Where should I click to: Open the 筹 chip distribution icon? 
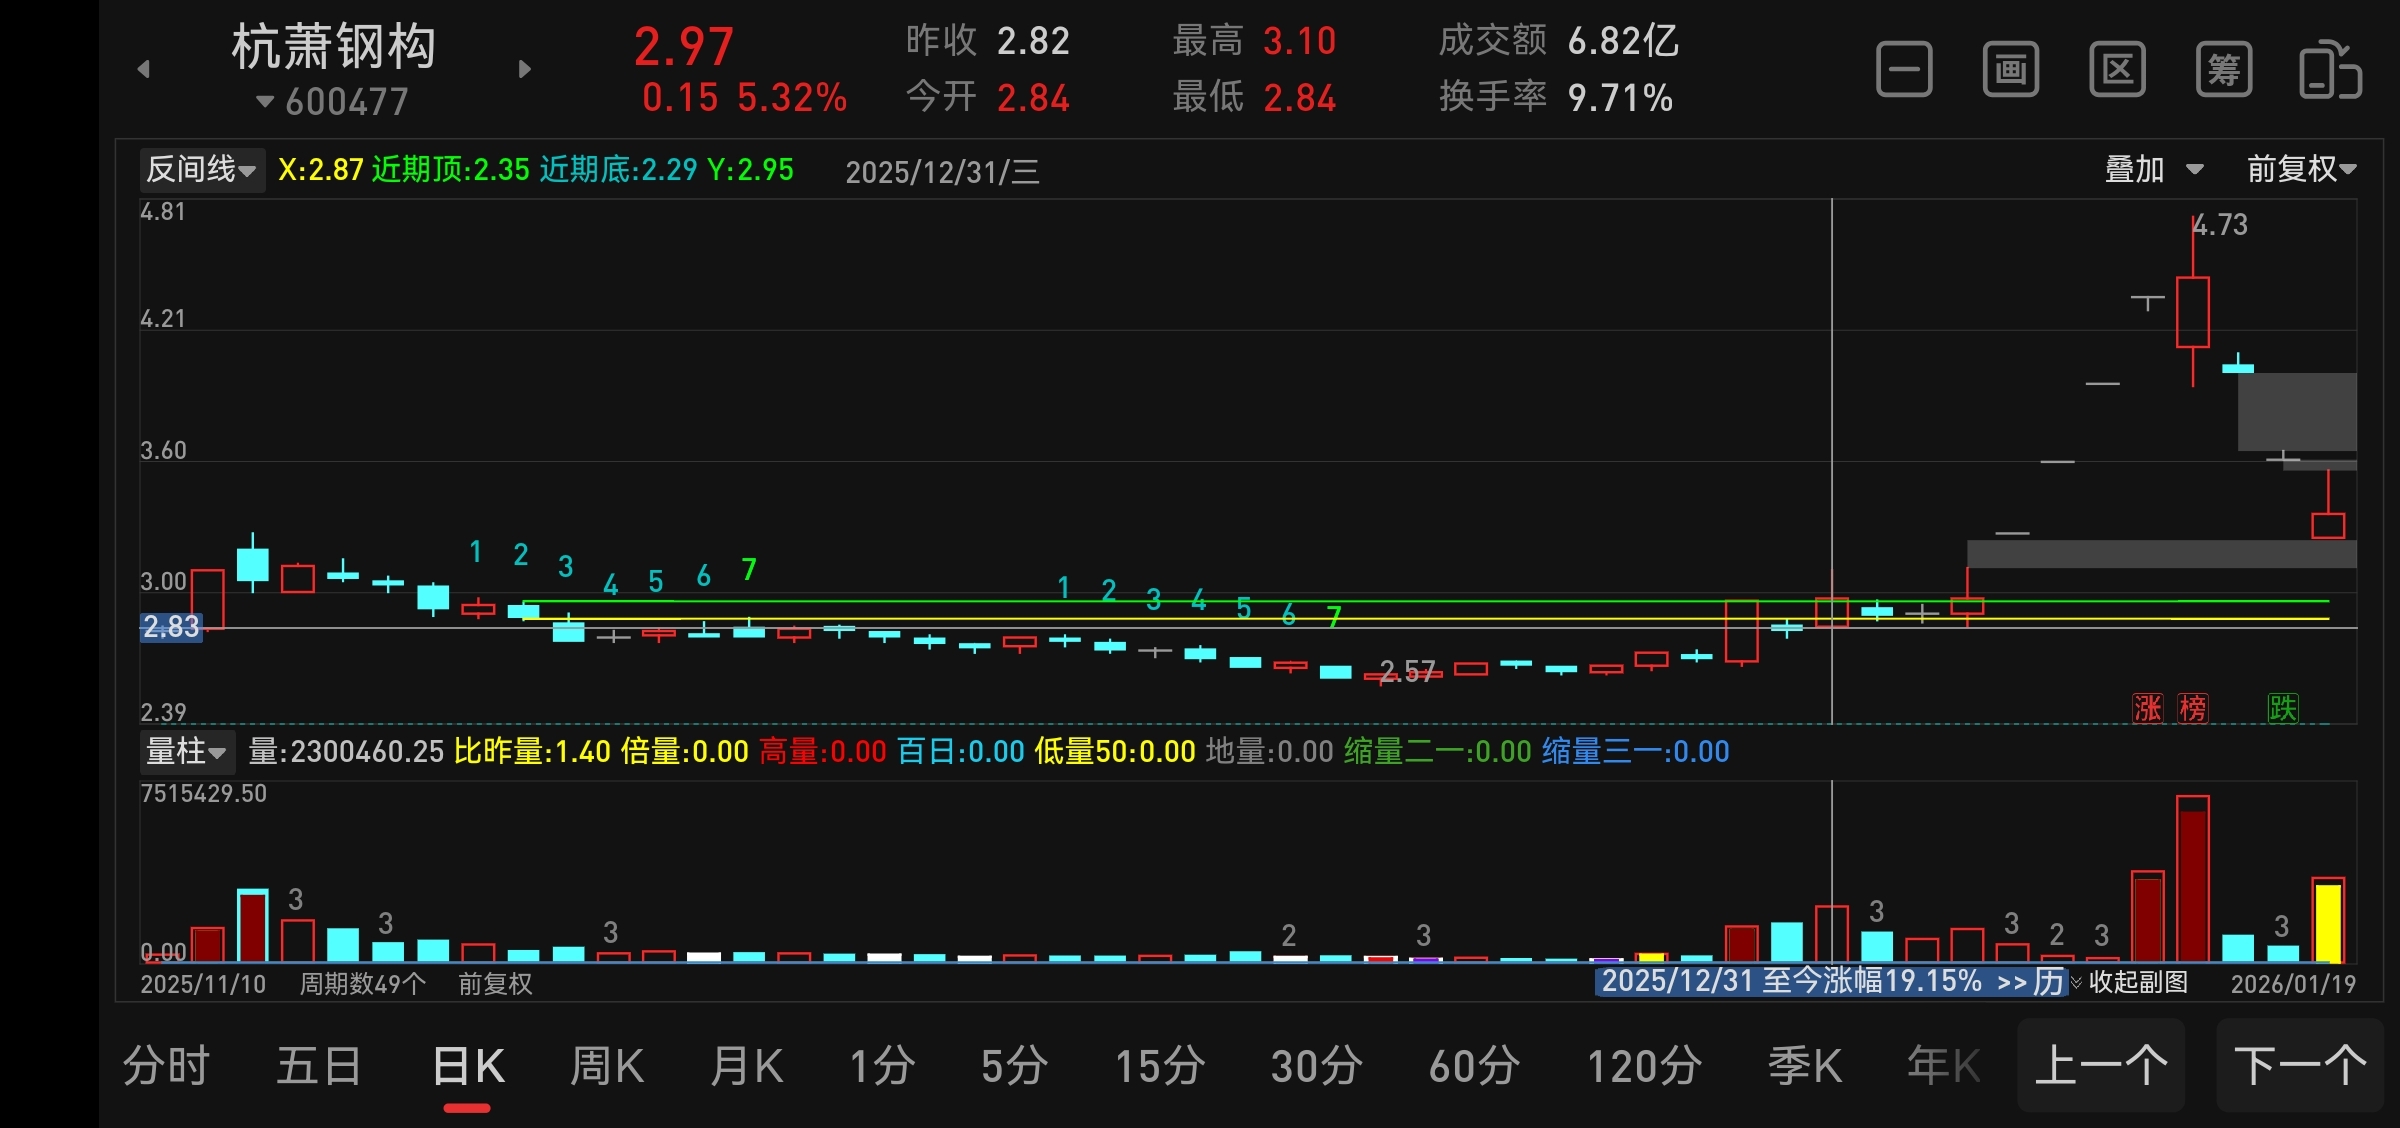2224,70
